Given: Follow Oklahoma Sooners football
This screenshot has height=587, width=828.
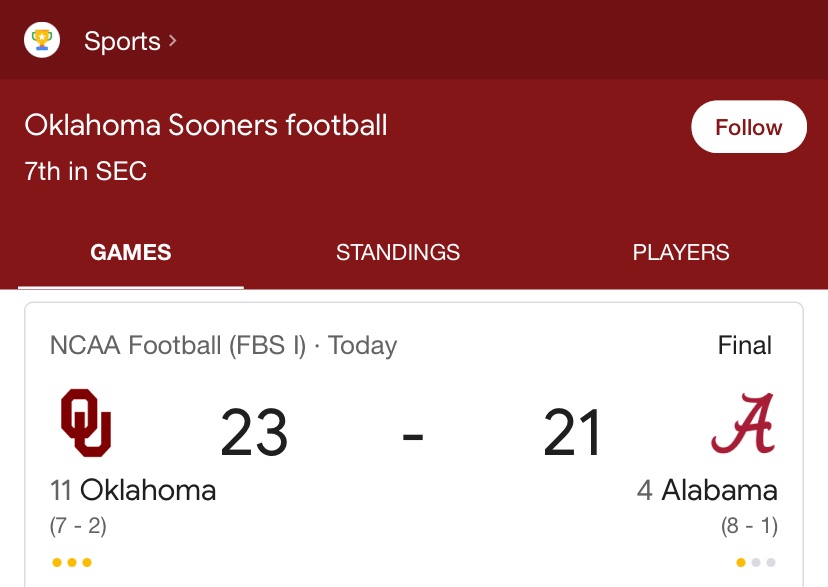Looking at the screenshot, I should (x=749, y=127).
